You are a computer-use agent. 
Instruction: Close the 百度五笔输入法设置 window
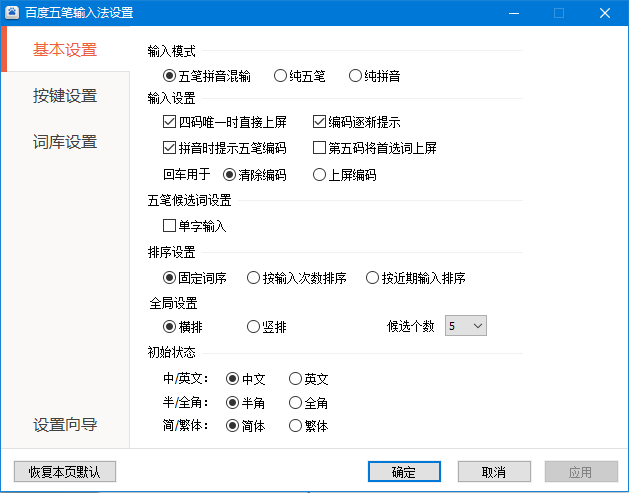pyautogui.click(x=605, y=13)
